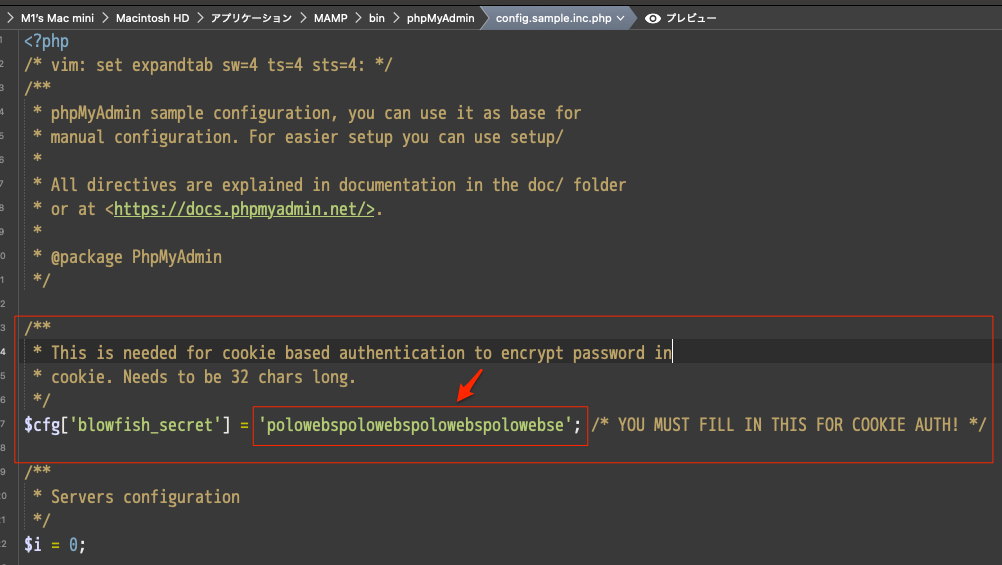The width and height of the screenshot is (1002, 565).
Task: Click the eye icon next to プレビュー
Action: pyautogui.click(x=653, y=18)
